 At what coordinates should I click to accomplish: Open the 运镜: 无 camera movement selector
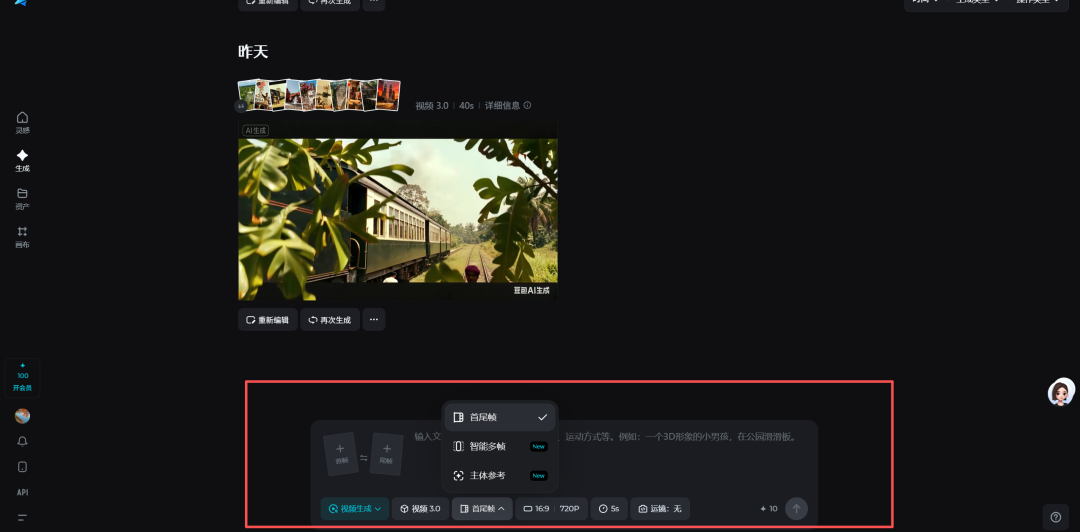pos(660,509)
